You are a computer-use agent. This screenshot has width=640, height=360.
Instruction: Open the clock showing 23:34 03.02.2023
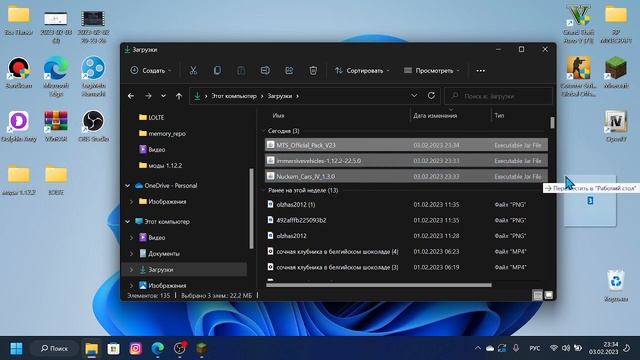coord(603,348)
